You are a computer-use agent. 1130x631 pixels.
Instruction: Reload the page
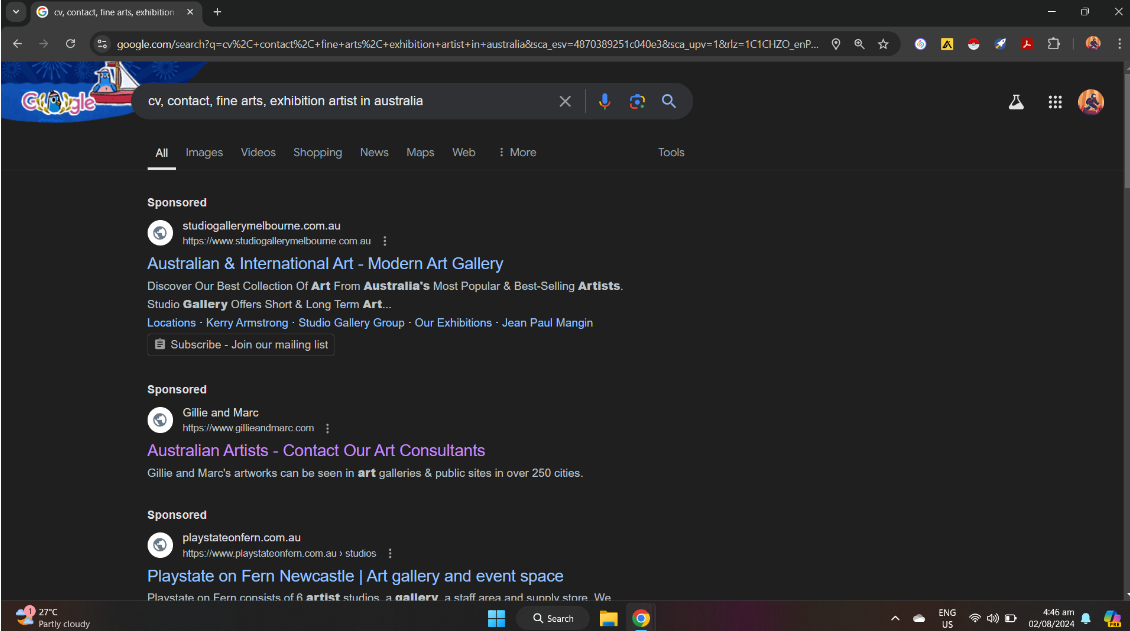tap(70, 44)
